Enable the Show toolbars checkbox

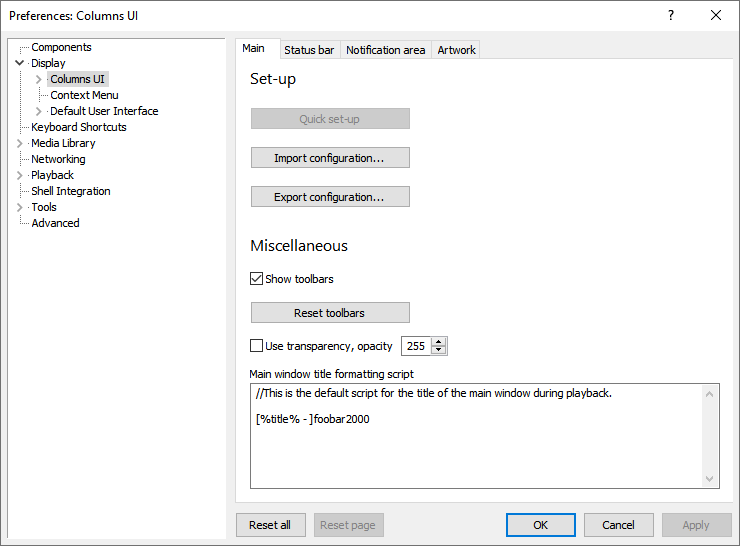click(257, 279)
